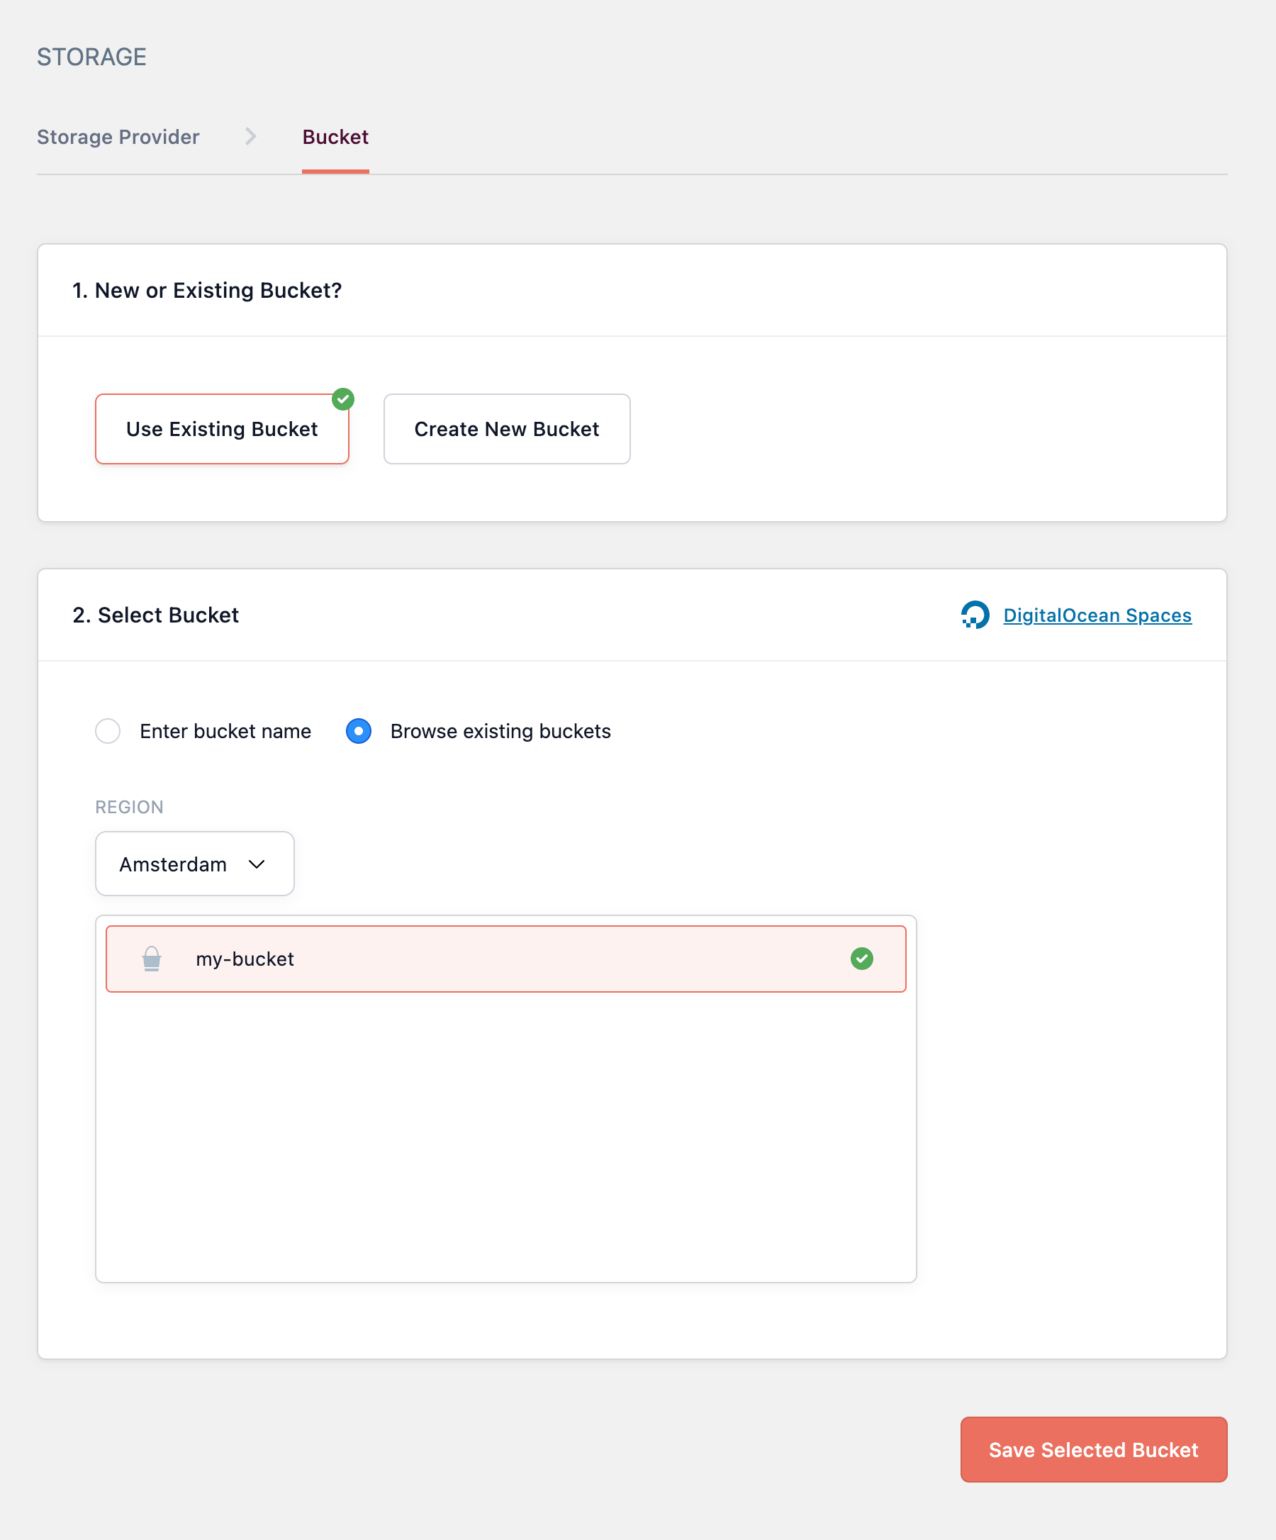This screenshot has height=1540, width=1276.
Task: Click the bucket icon beside my-bucket
Action: coord(152,959)
